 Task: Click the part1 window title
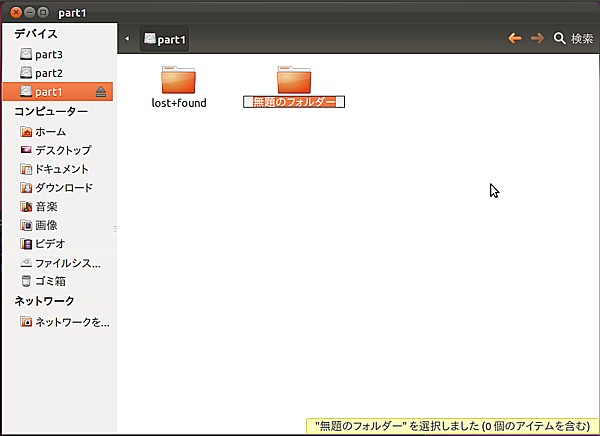click(x=72, y=13)
